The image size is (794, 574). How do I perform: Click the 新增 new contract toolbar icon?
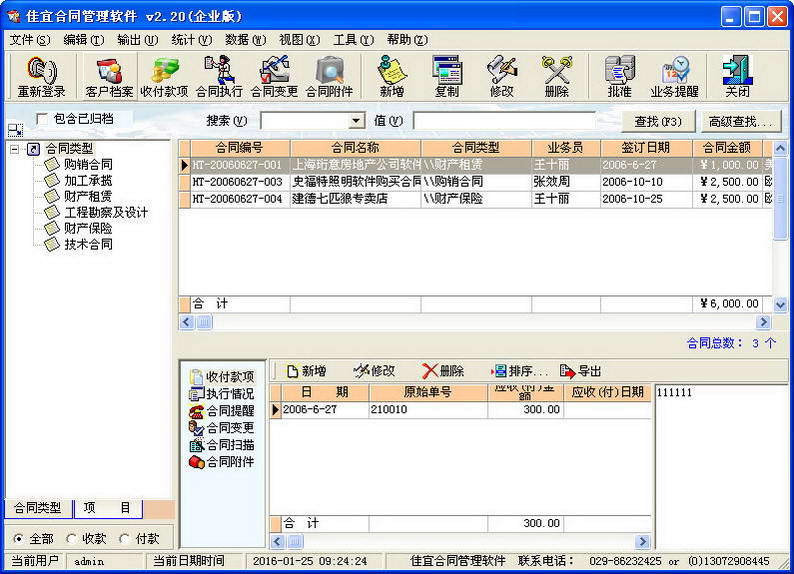392,77
